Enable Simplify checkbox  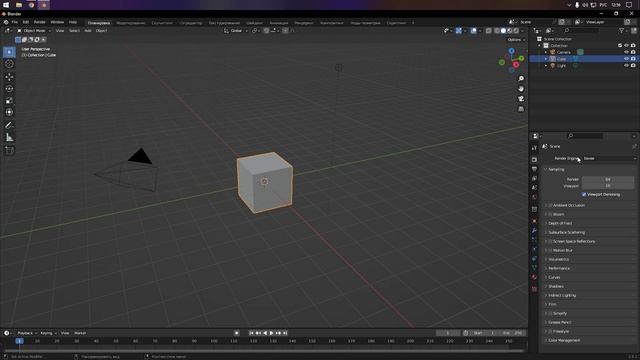click(550, 313)
